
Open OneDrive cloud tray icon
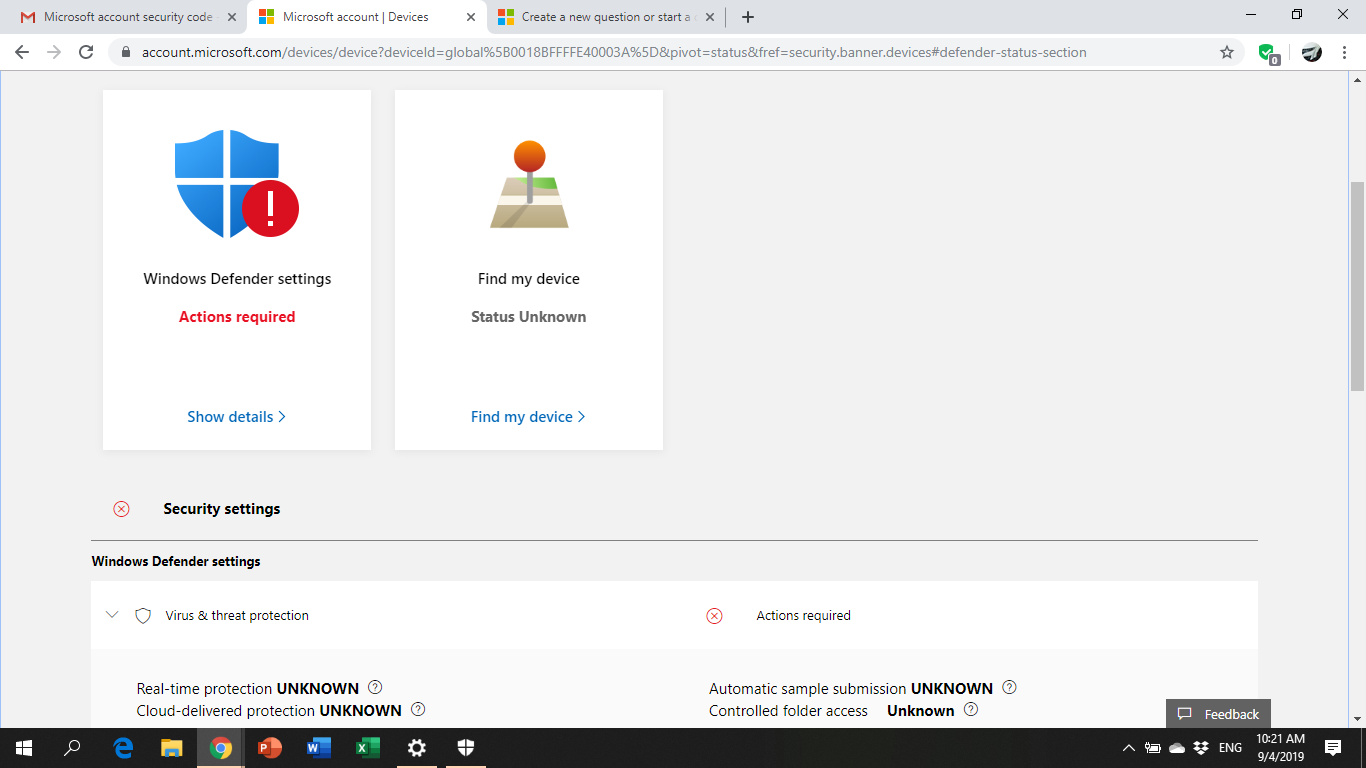pyautogui.click(x=1177, y=748)
